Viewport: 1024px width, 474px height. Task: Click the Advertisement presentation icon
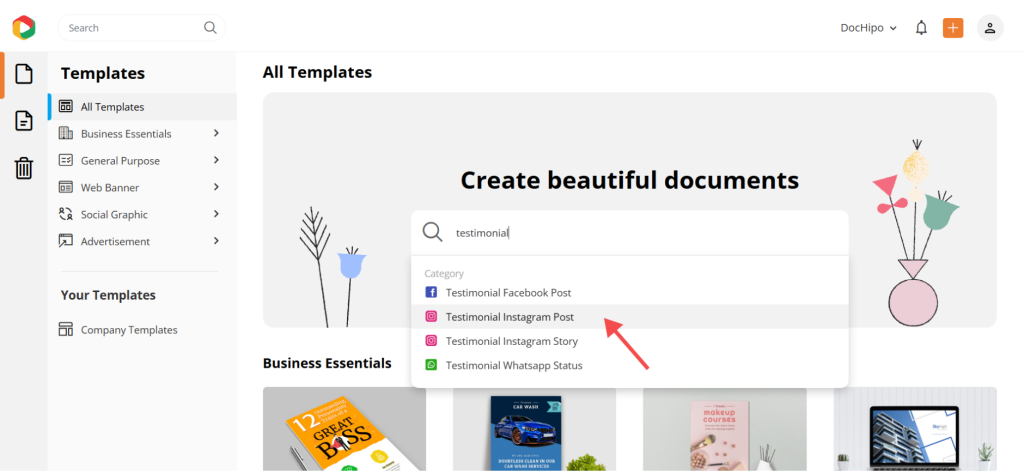66,241
